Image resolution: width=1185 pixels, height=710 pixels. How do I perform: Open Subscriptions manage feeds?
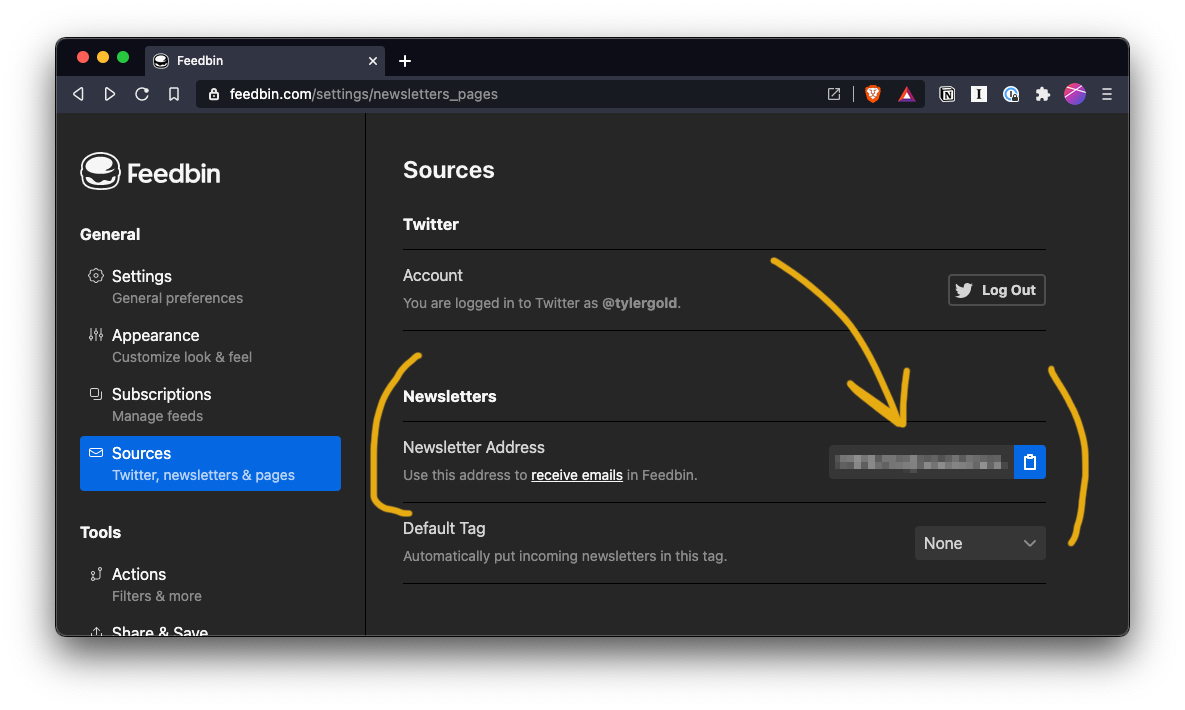tap(210, 405)
